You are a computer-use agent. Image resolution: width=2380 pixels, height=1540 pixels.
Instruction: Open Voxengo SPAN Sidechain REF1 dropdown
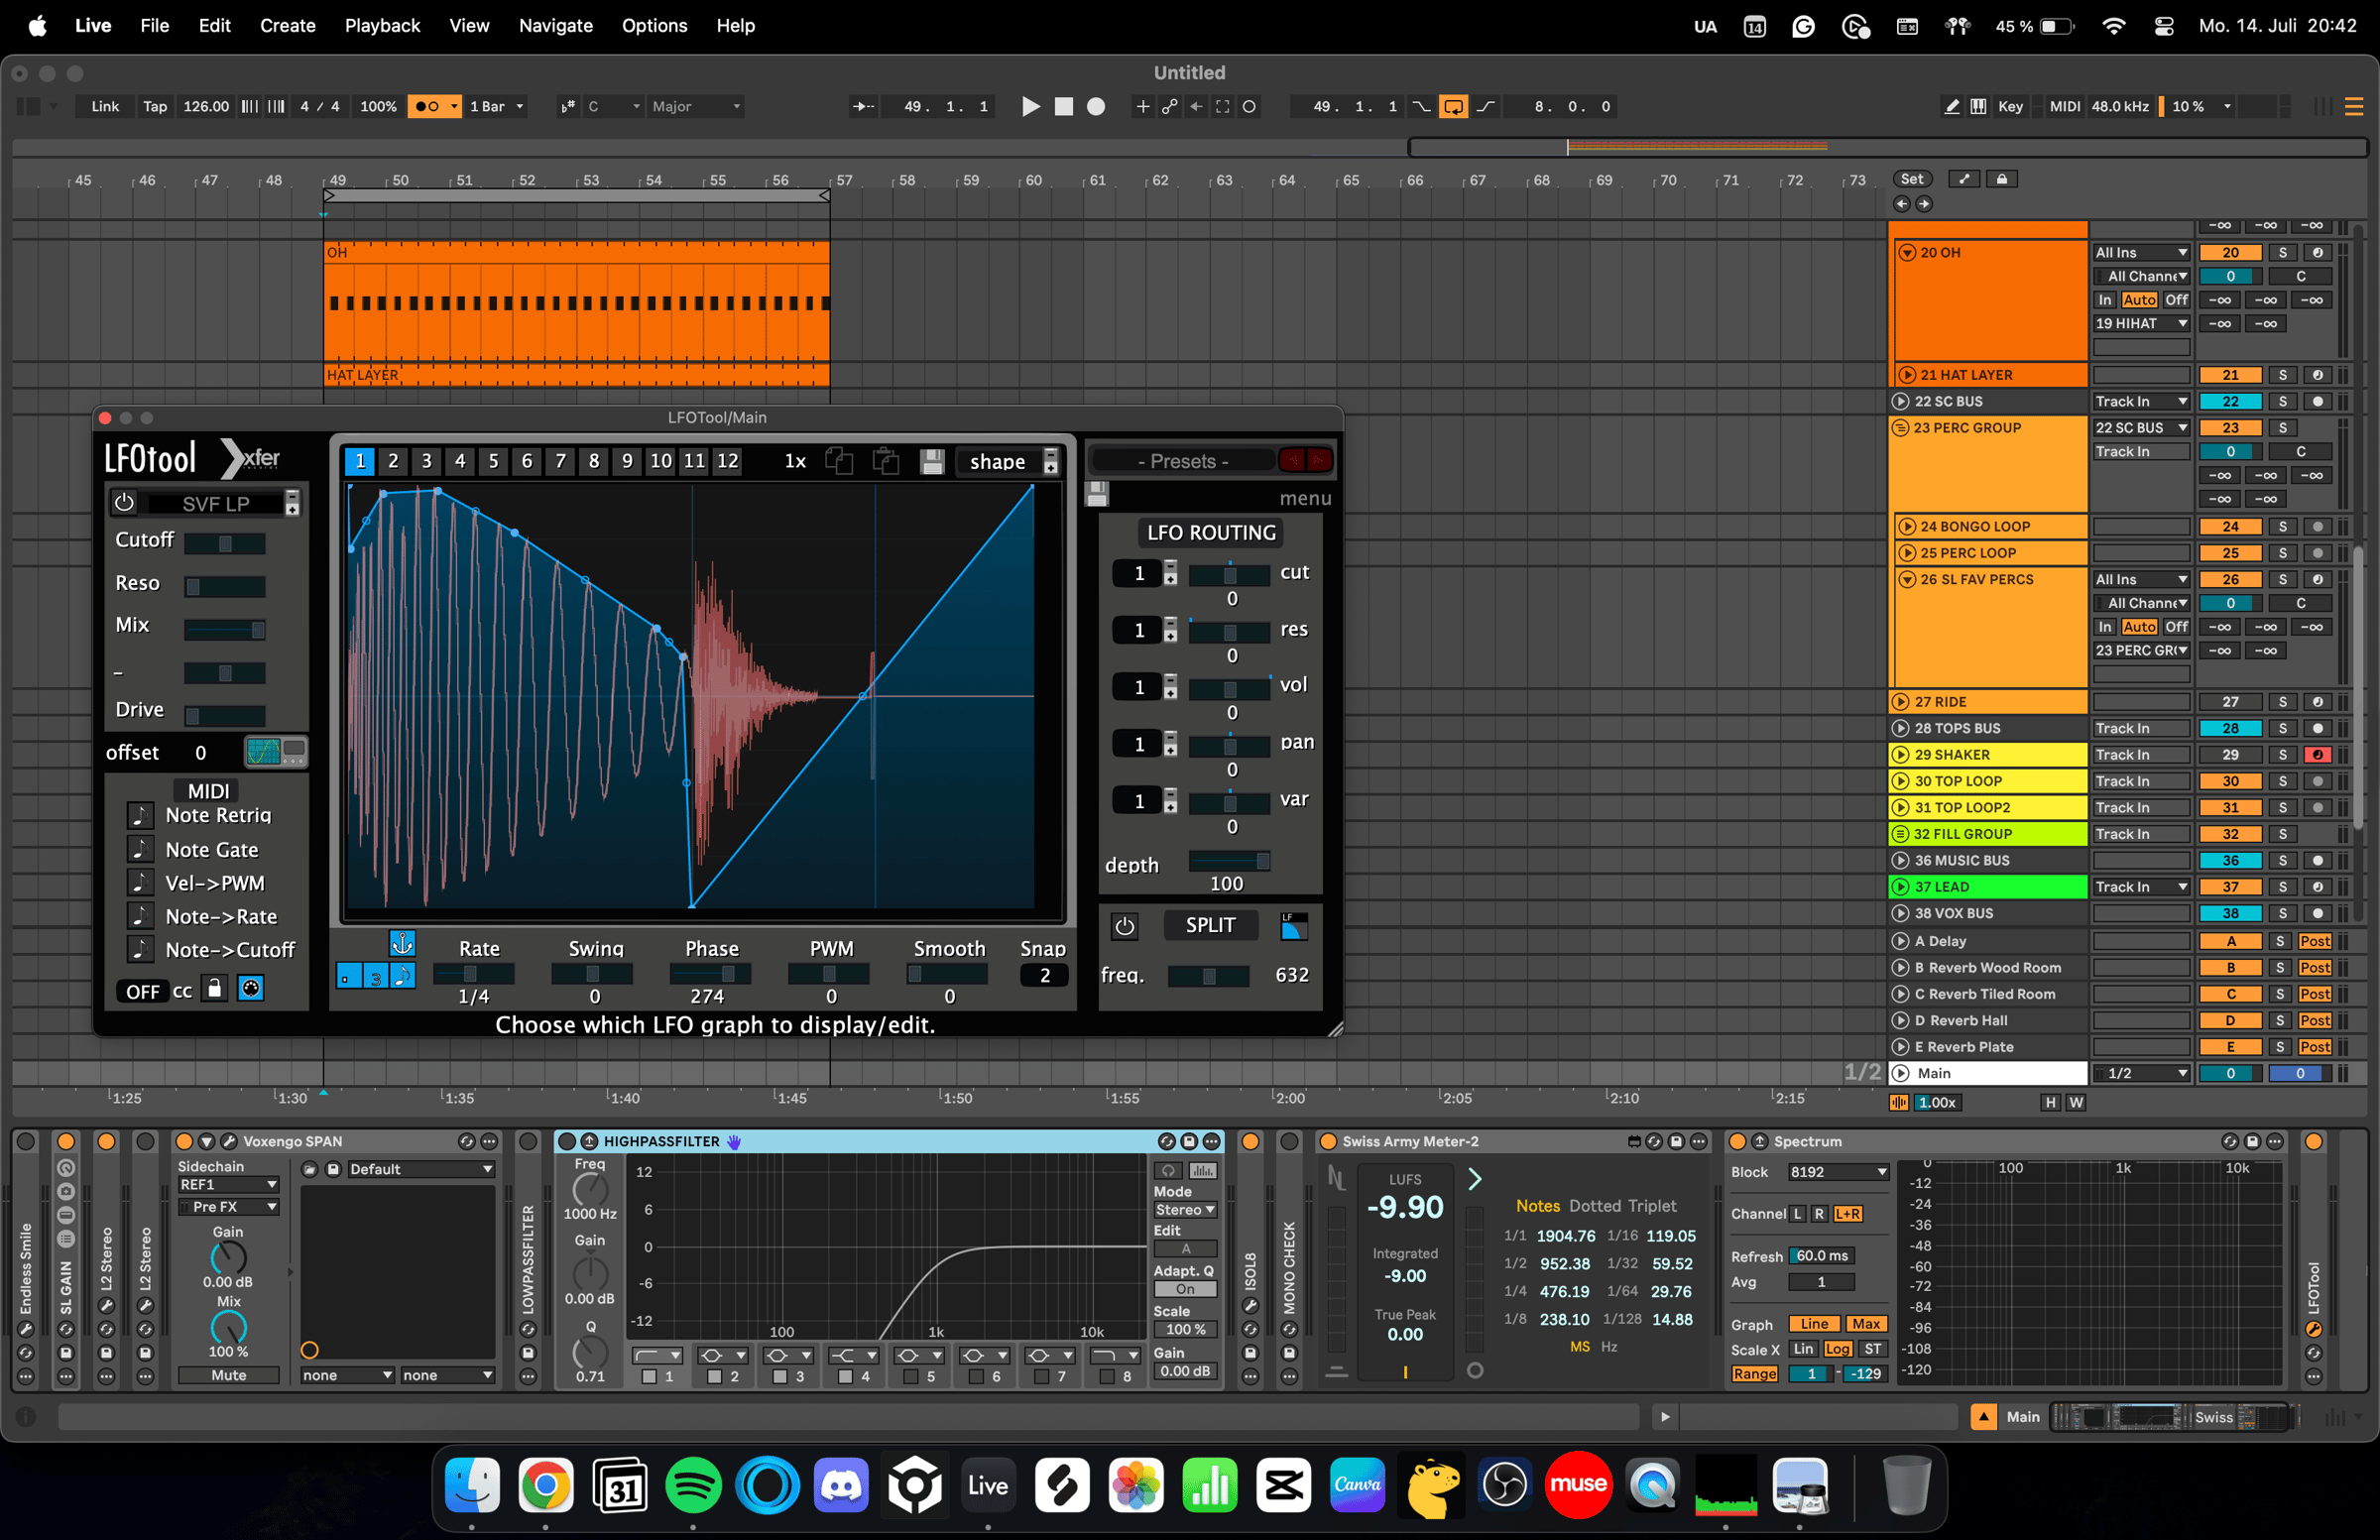click(x=228, y=1184)
